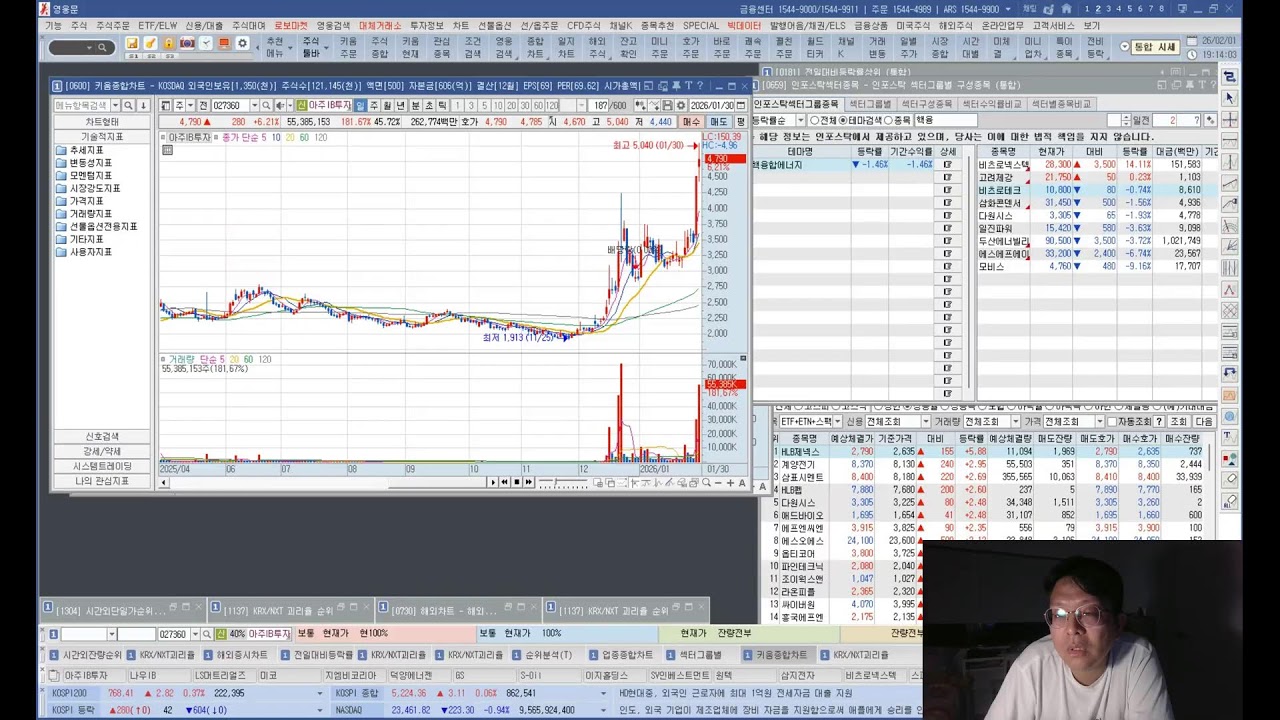Toggle the 월 monthly period button
This screenshot has height=720, width=1280.
point(388,105)
